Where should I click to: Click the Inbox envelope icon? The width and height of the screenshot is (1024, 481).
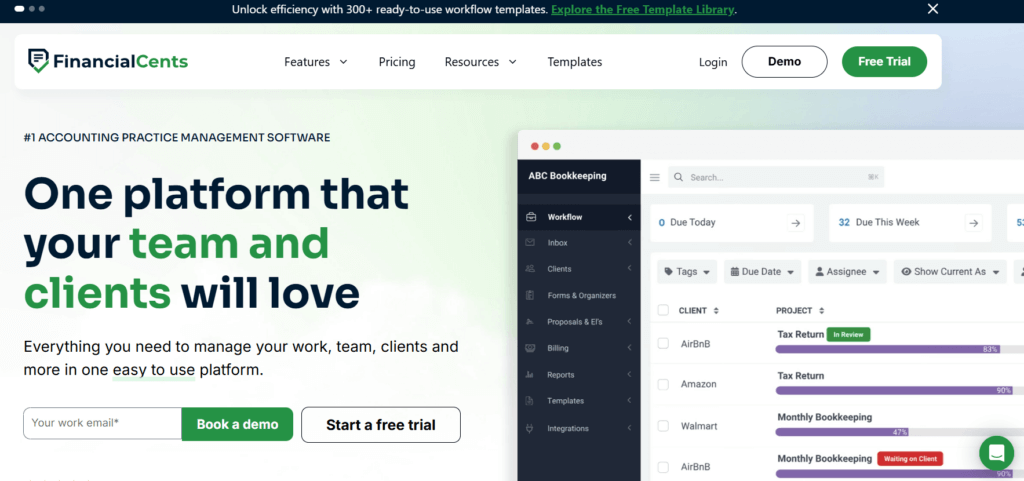click(530, 243)
